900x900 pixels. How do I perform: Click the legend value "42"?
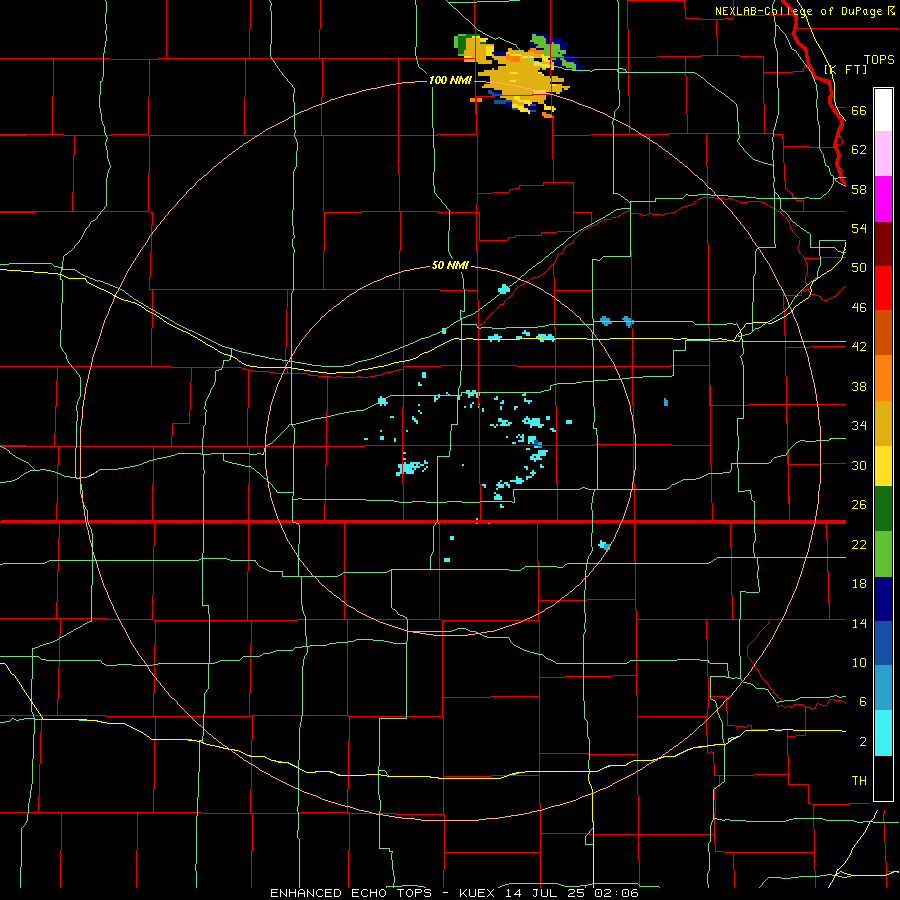[x=859, y=347]
